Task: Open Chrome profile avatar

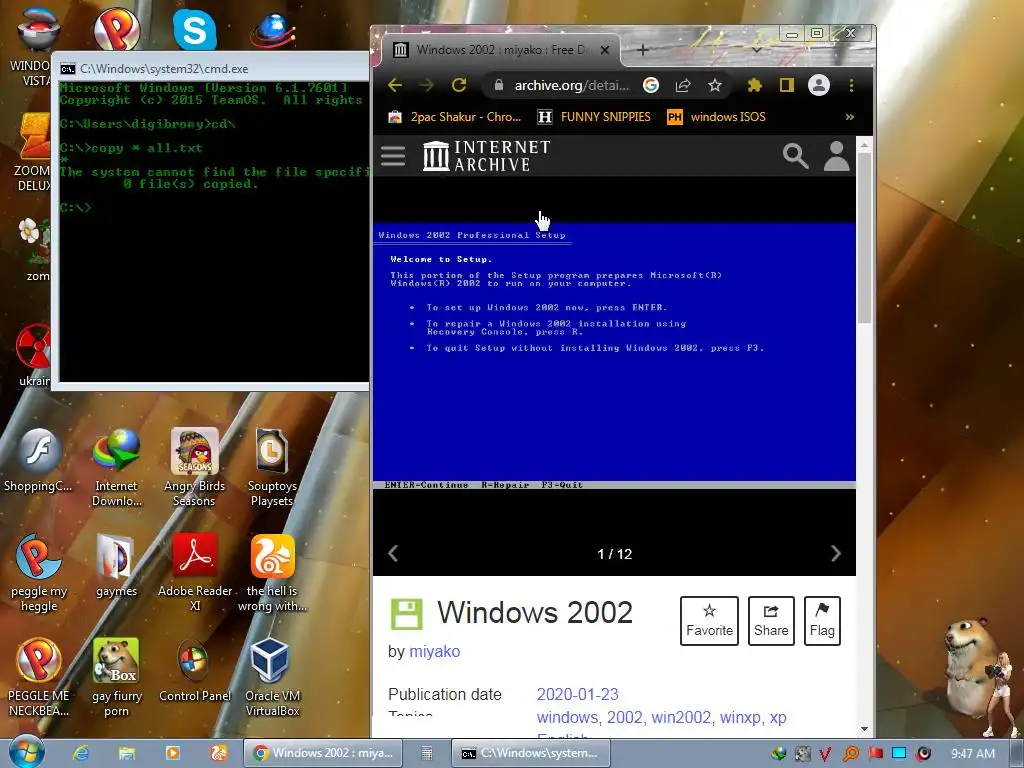Action: (x=818, y=86)
